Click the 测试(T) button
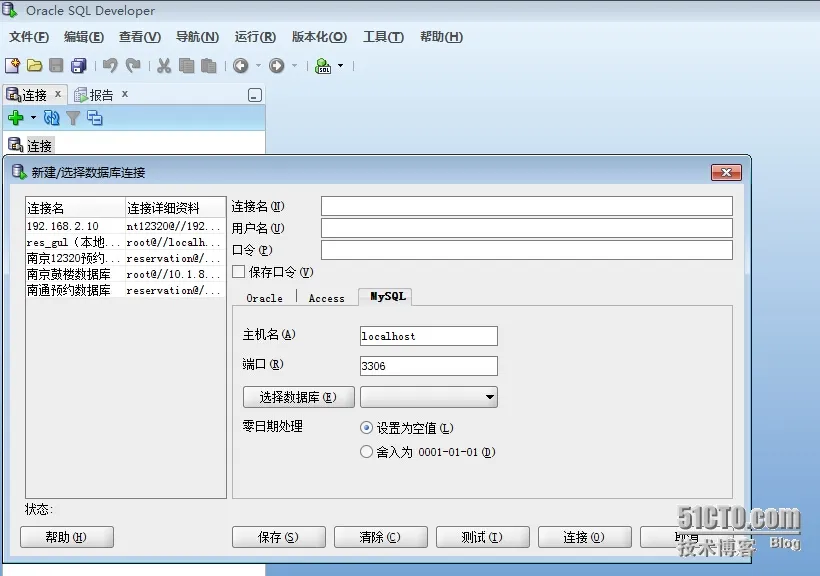Screen dimensions: 820x576 click(x=482, y=537)
